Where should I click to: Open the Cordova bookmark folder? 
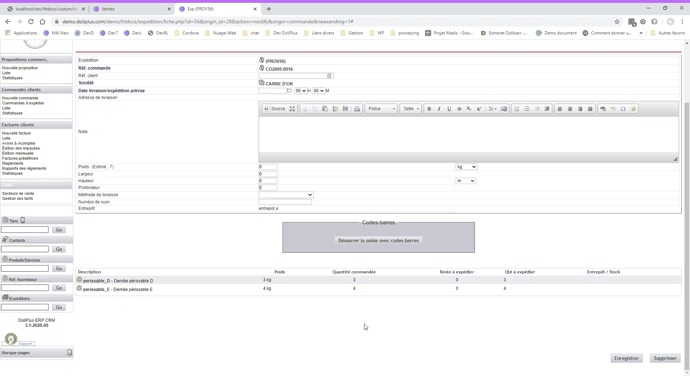186,33
